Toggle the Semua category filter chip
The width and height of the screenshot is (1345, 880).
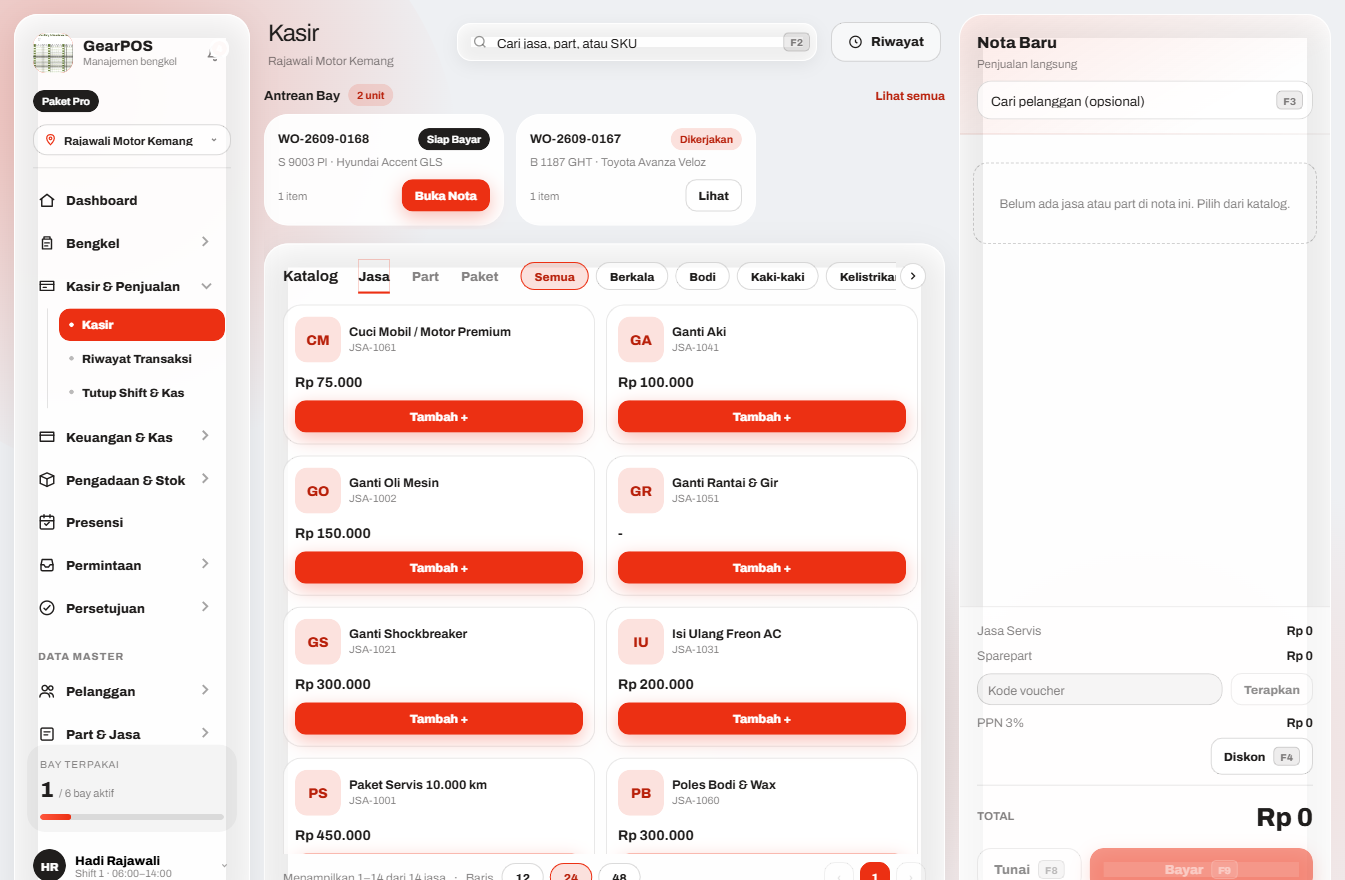coord(554,276)
